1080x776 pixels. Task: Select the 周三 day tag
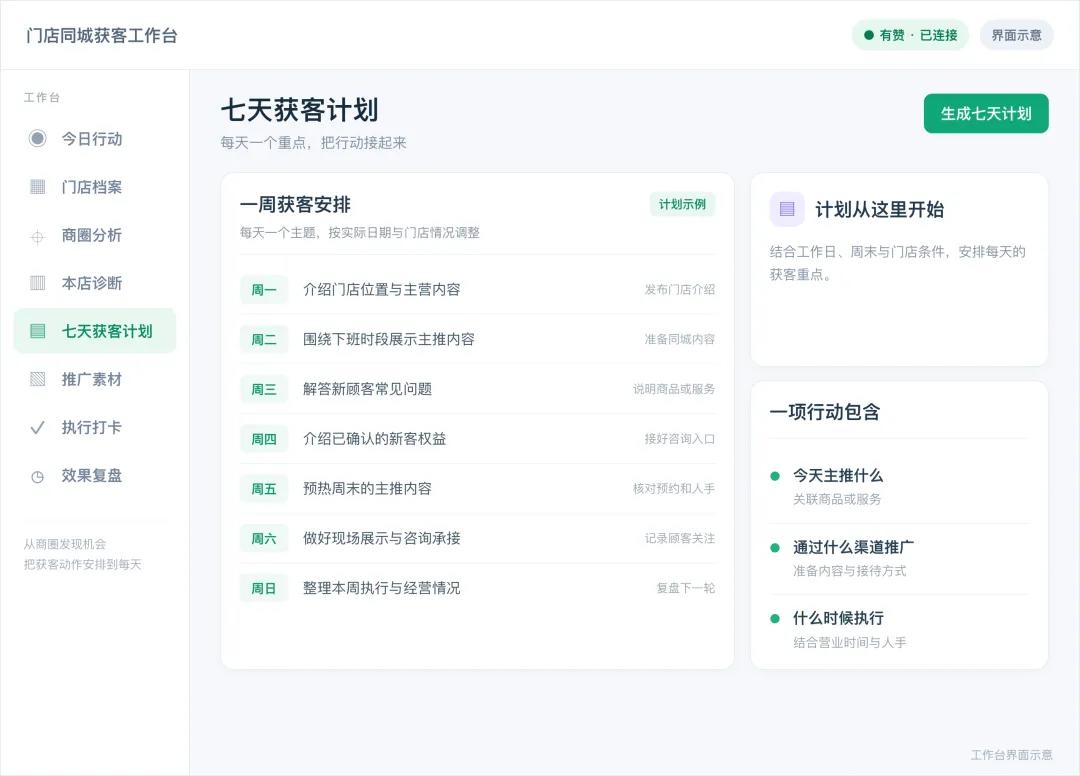coord(264,389)
